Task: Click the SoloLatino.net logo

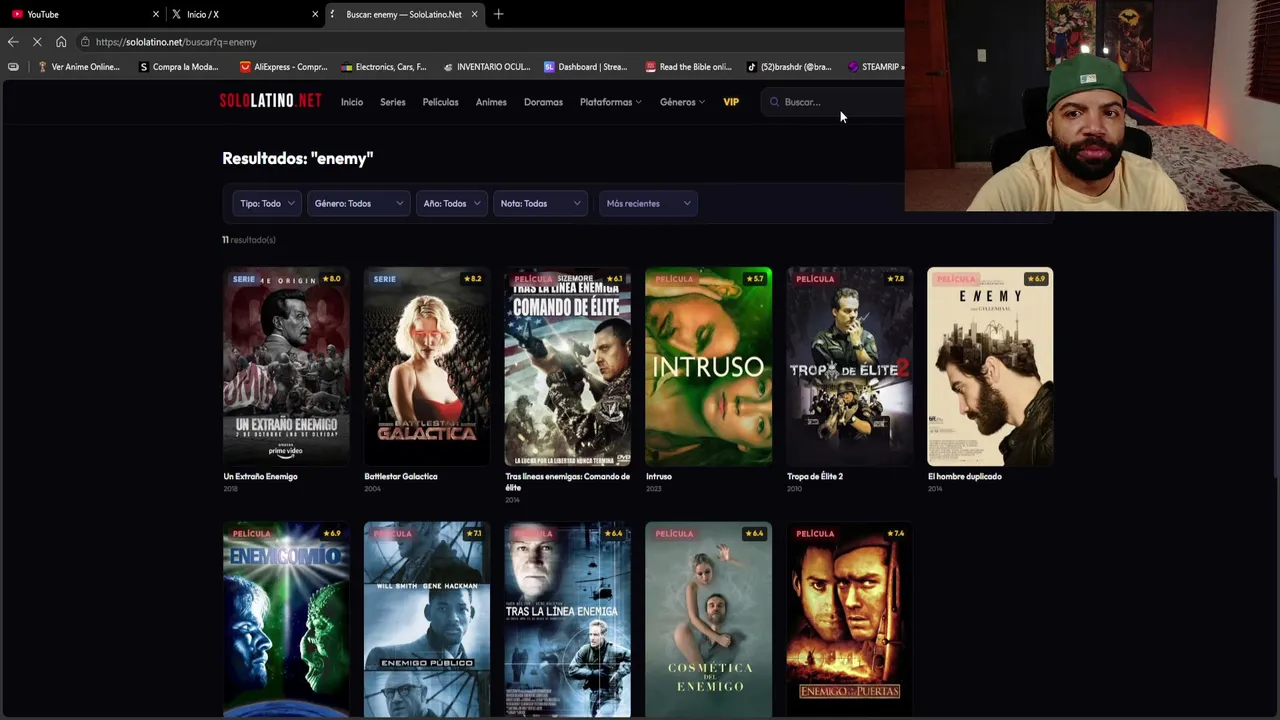Action: point(270,101)
